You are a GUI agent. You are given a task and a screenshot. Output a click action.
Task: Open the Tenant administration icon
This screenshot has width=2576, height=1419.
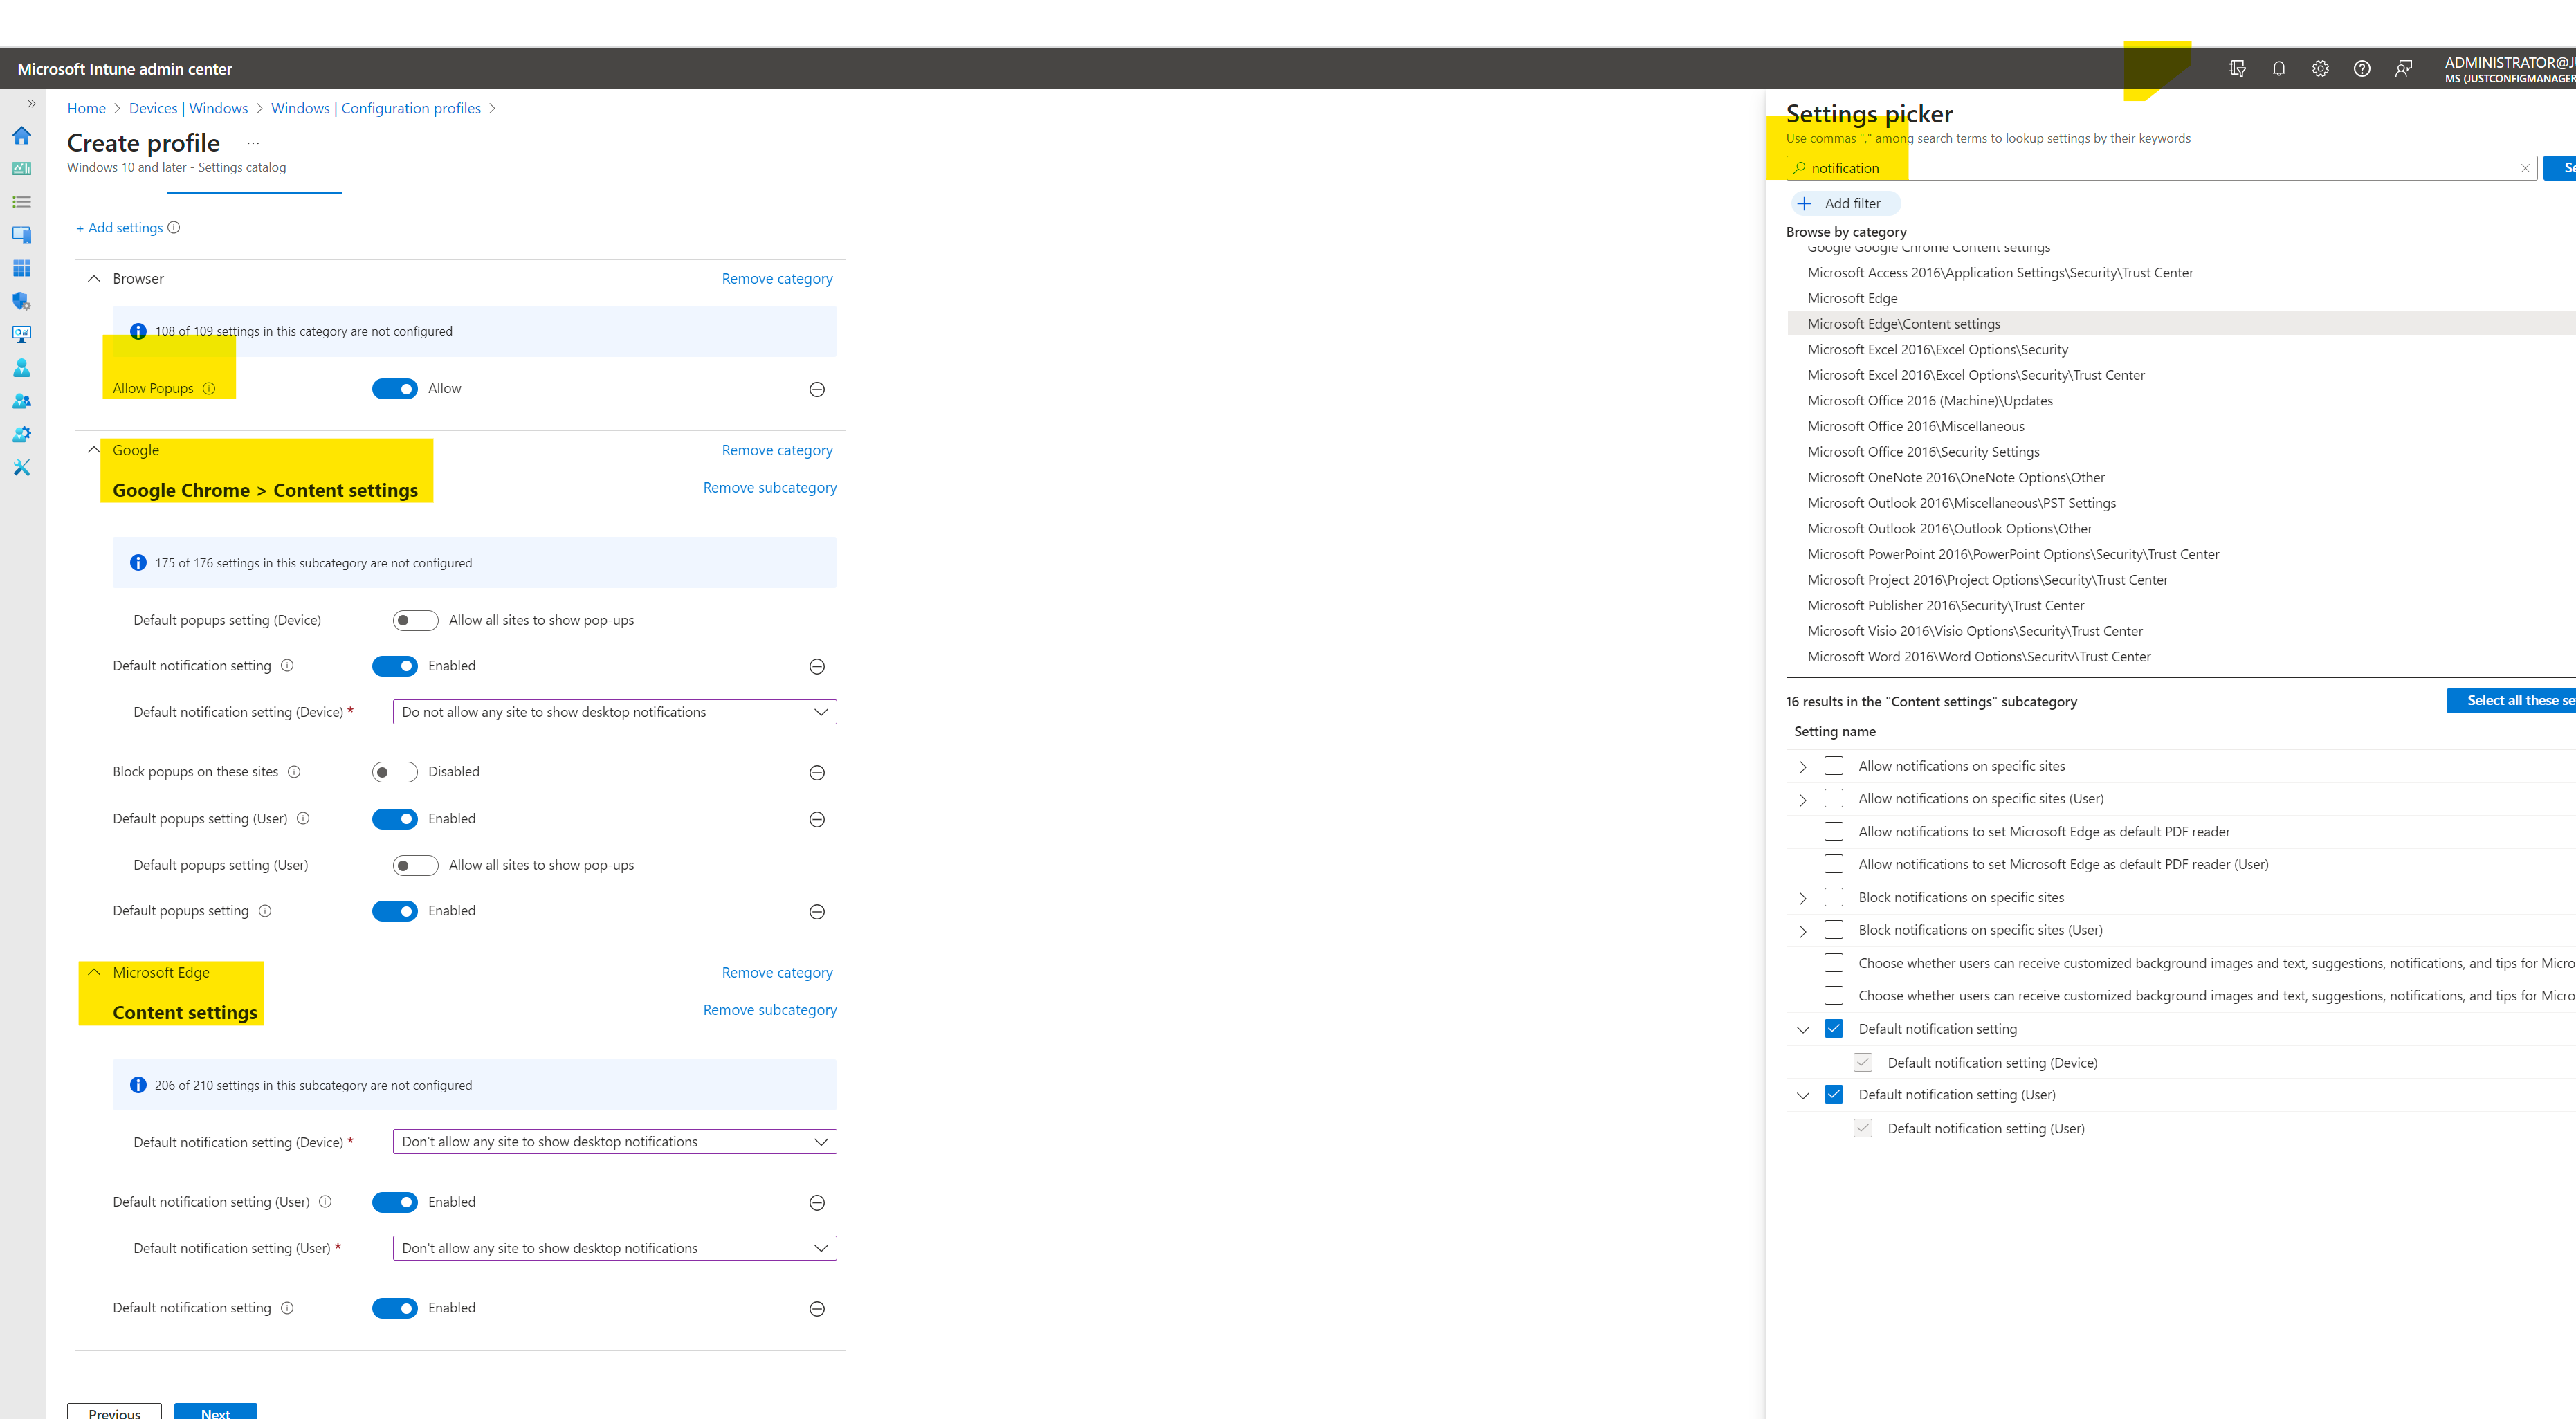click(x=21, y=434)
